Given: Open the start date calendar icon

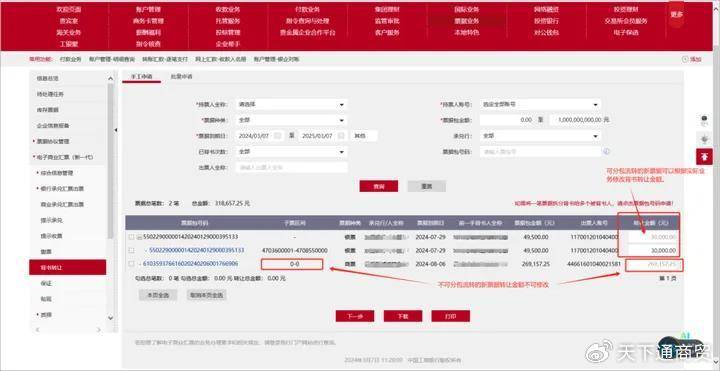Looking at the screenshot, I should click(277, 136).
